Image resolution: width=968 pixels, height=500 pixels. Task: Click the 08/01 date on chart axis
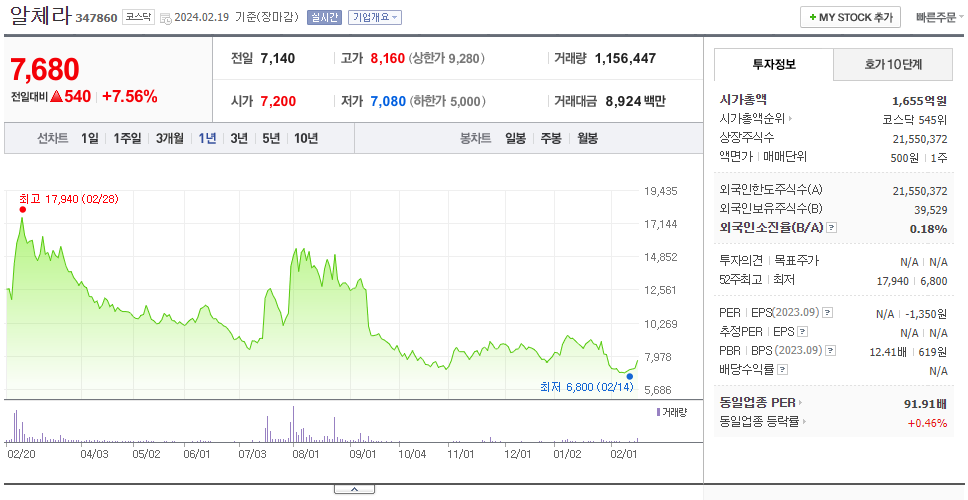(x=305, y=454)
